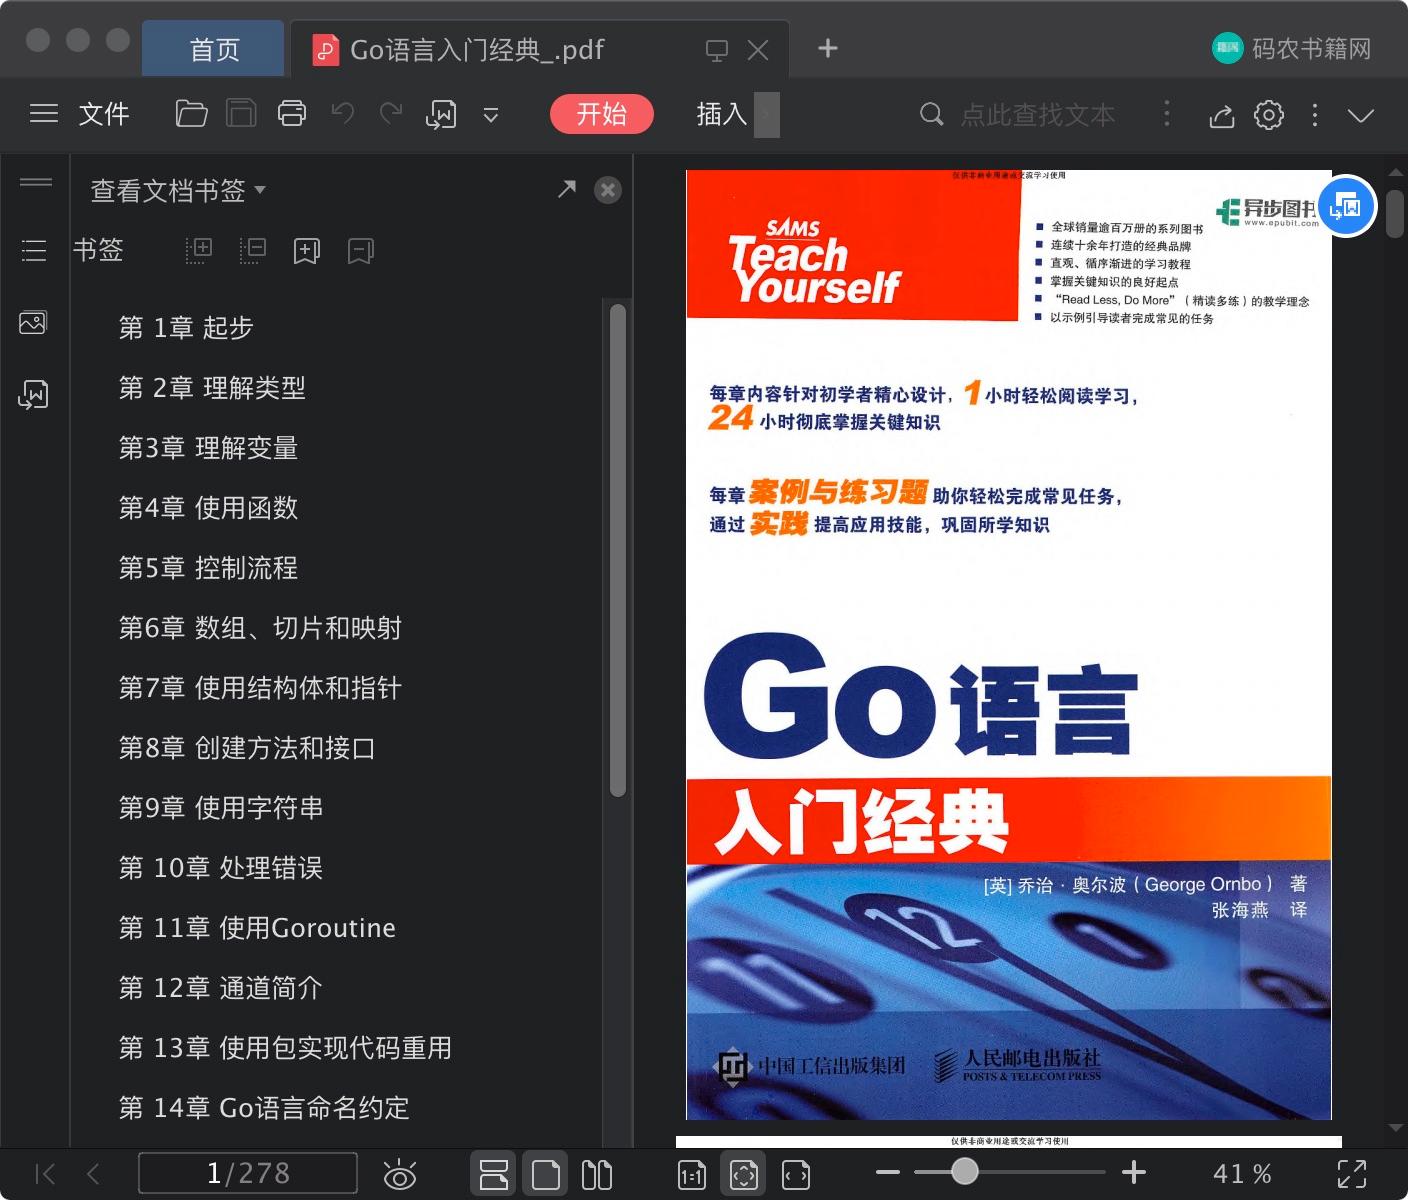Select single page view mode

coord(546,1174)
